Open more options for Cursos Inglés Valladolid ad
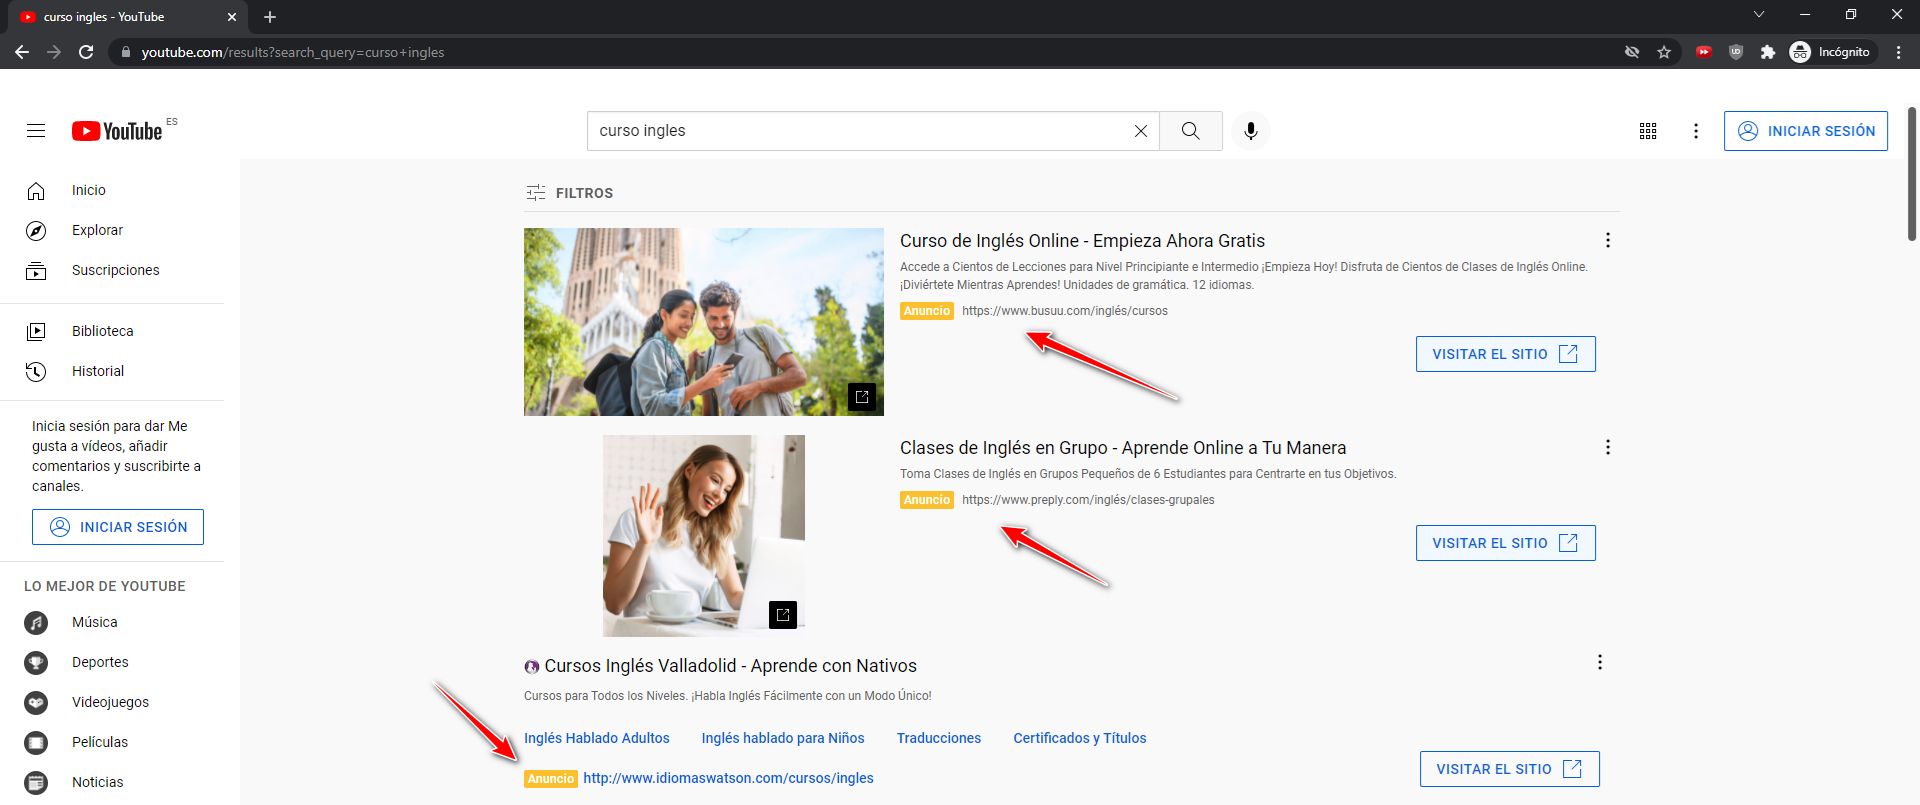 point(1600,662)
